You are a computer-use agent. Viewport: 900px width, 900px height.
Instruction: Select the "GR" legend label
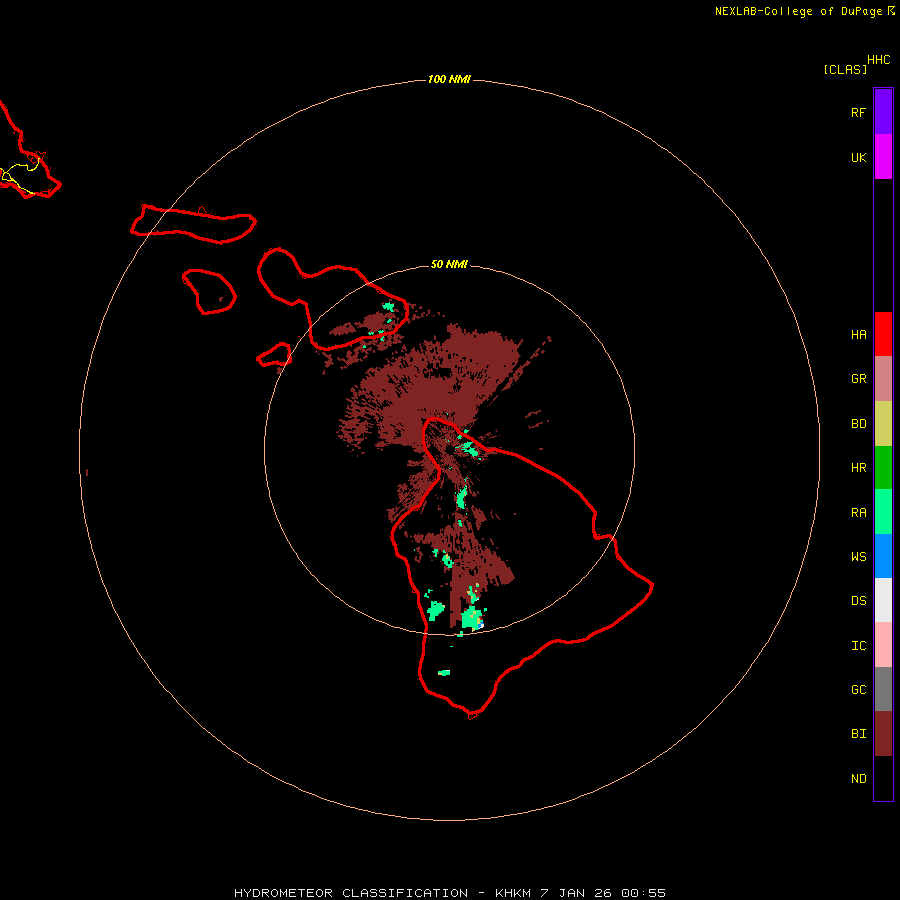point(858,379)
